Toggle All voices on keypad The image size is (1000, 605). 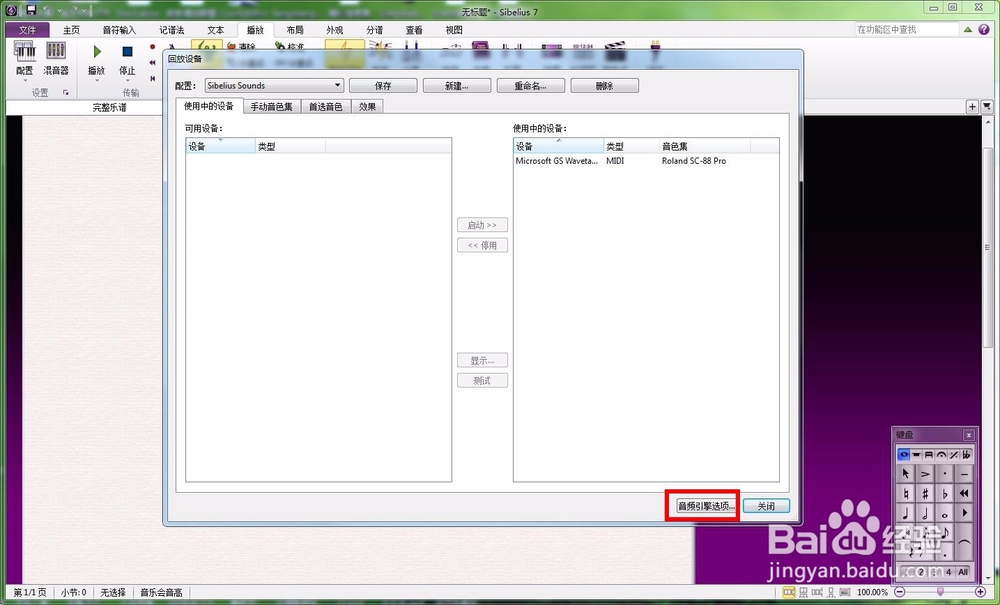coord(963,572)
